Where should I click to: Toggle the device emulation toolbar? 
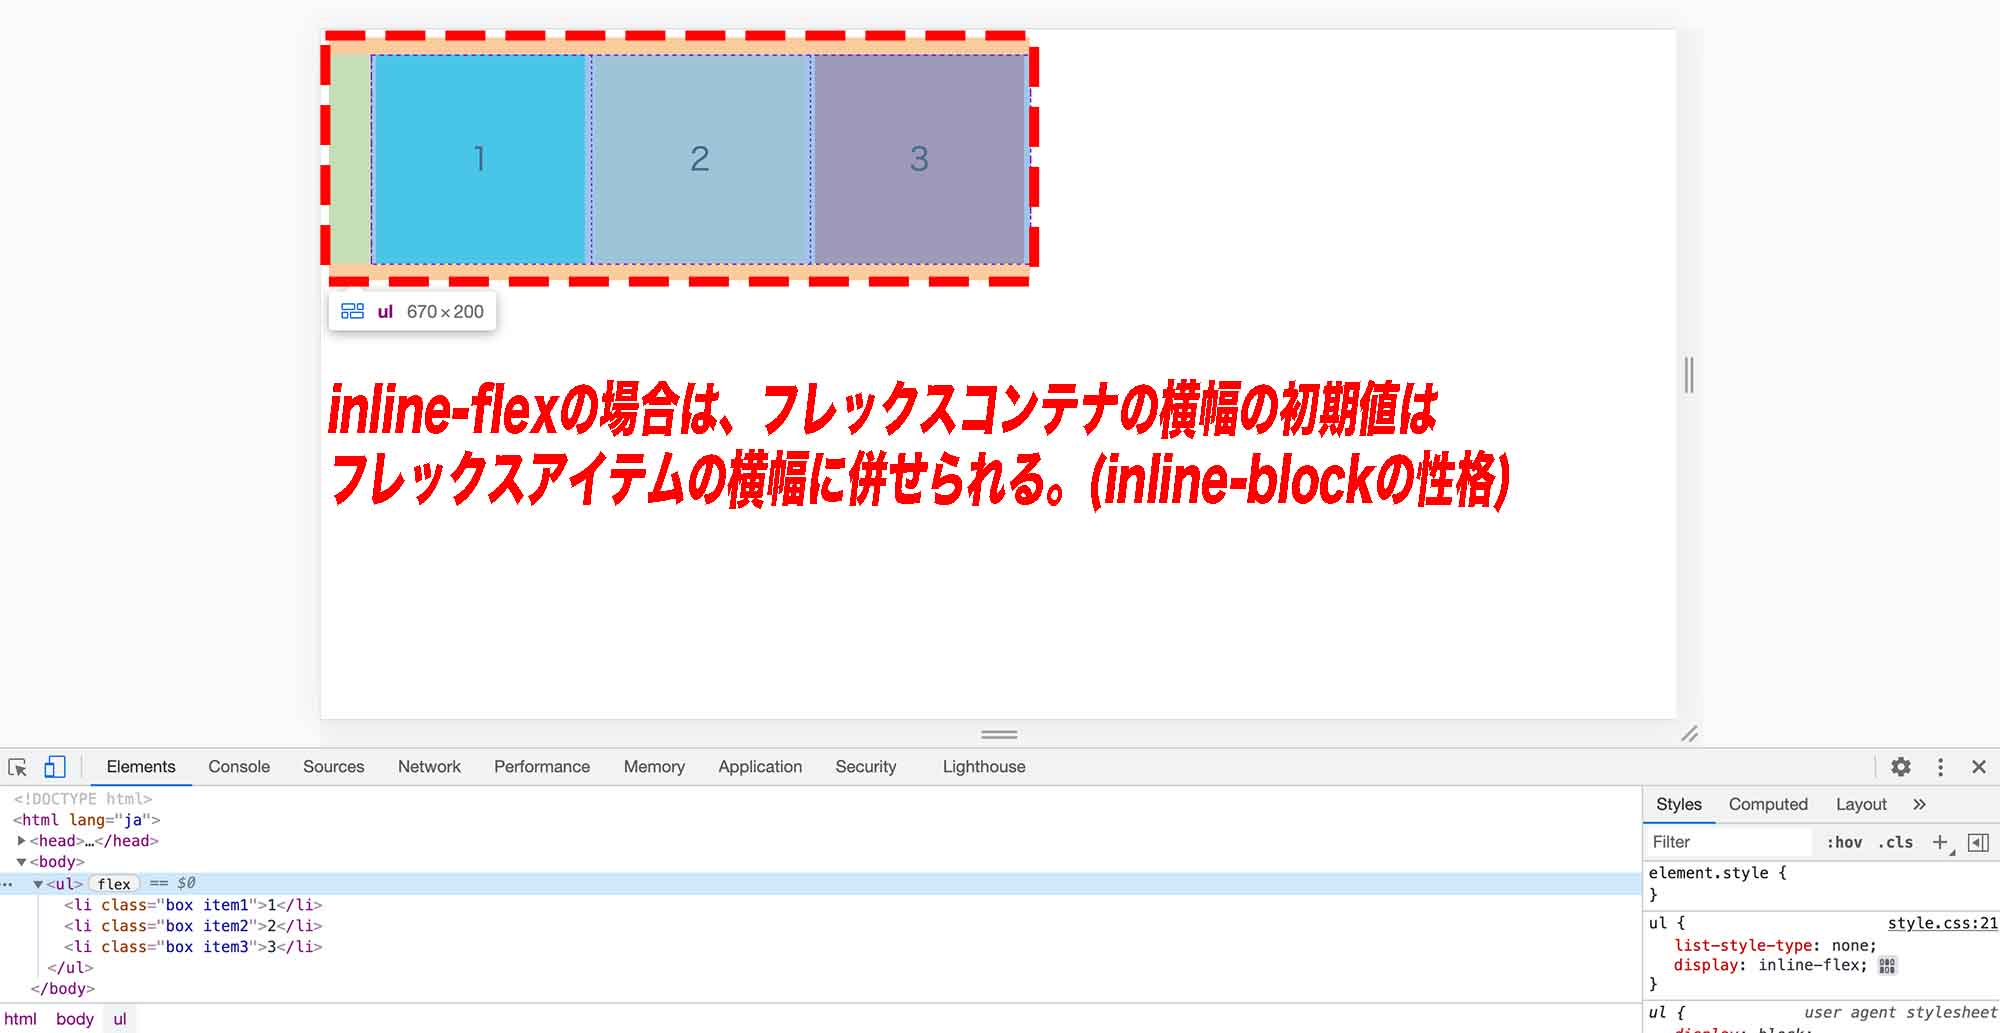[55, 768]
